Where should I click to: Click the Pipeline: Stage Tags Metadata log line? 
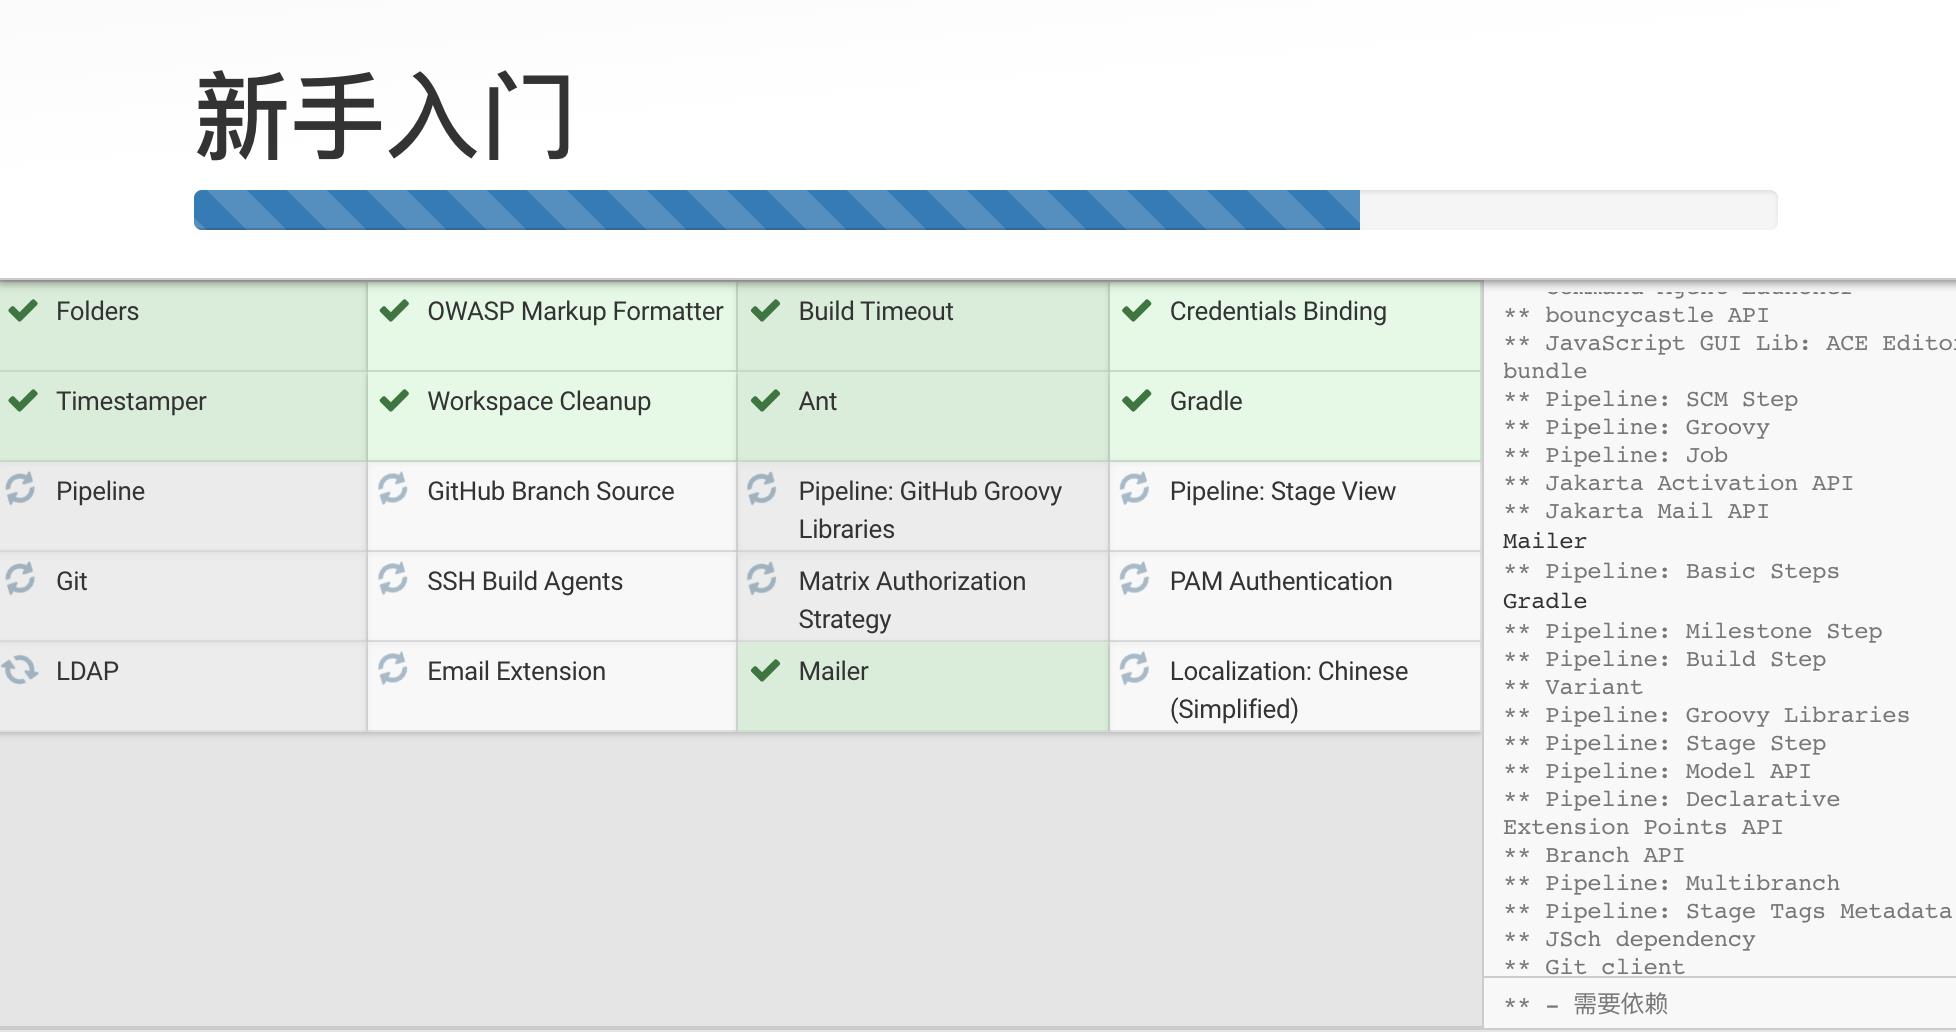1727,911
